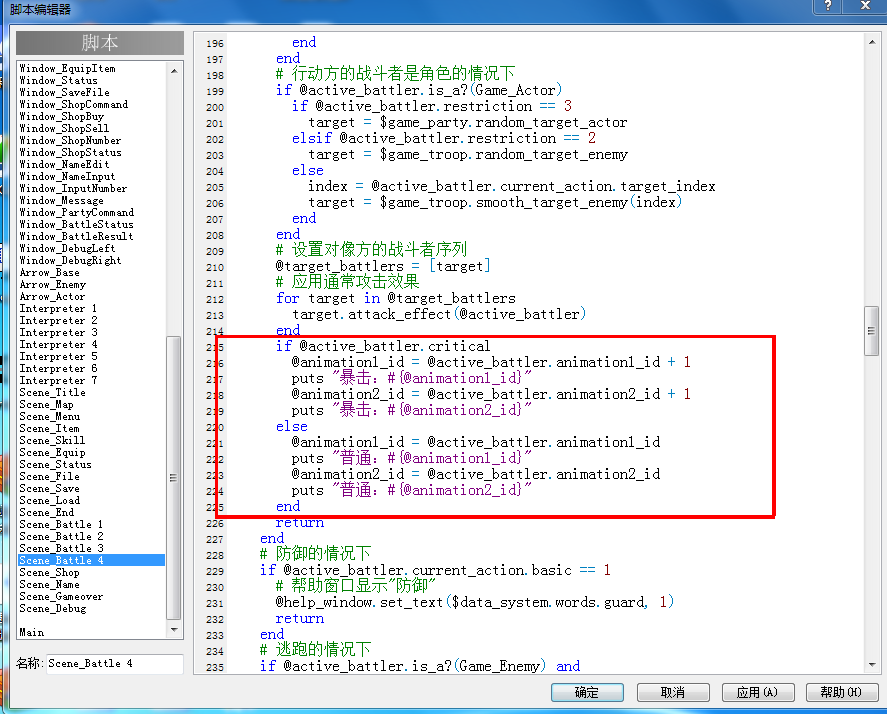Select Window_Message in the list
This screenshot has width=887, height=714.
pos(62,200)
